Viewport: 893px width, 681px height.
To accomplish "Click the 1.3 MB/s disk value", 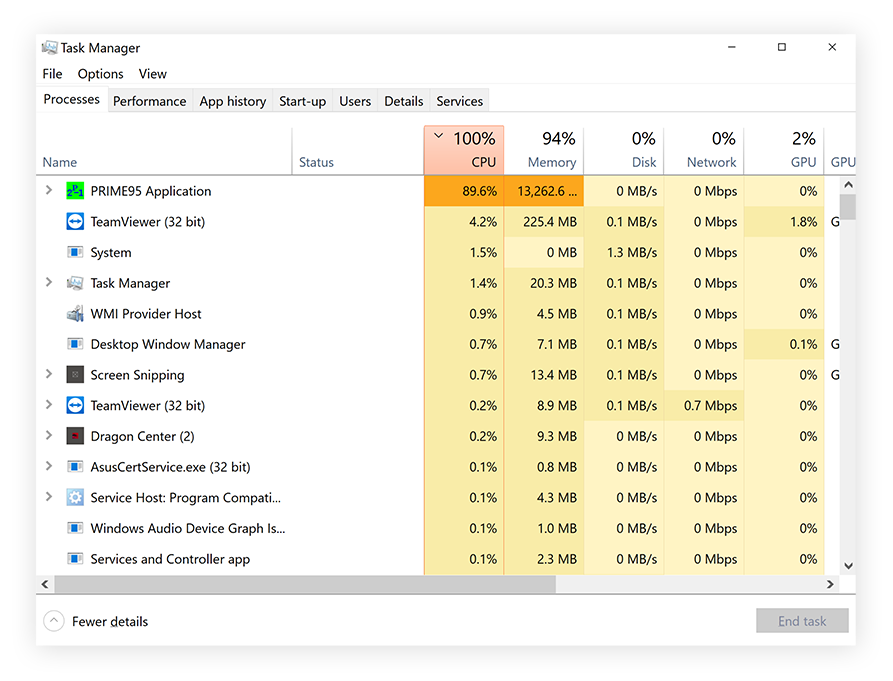I will tap(632, 253).
